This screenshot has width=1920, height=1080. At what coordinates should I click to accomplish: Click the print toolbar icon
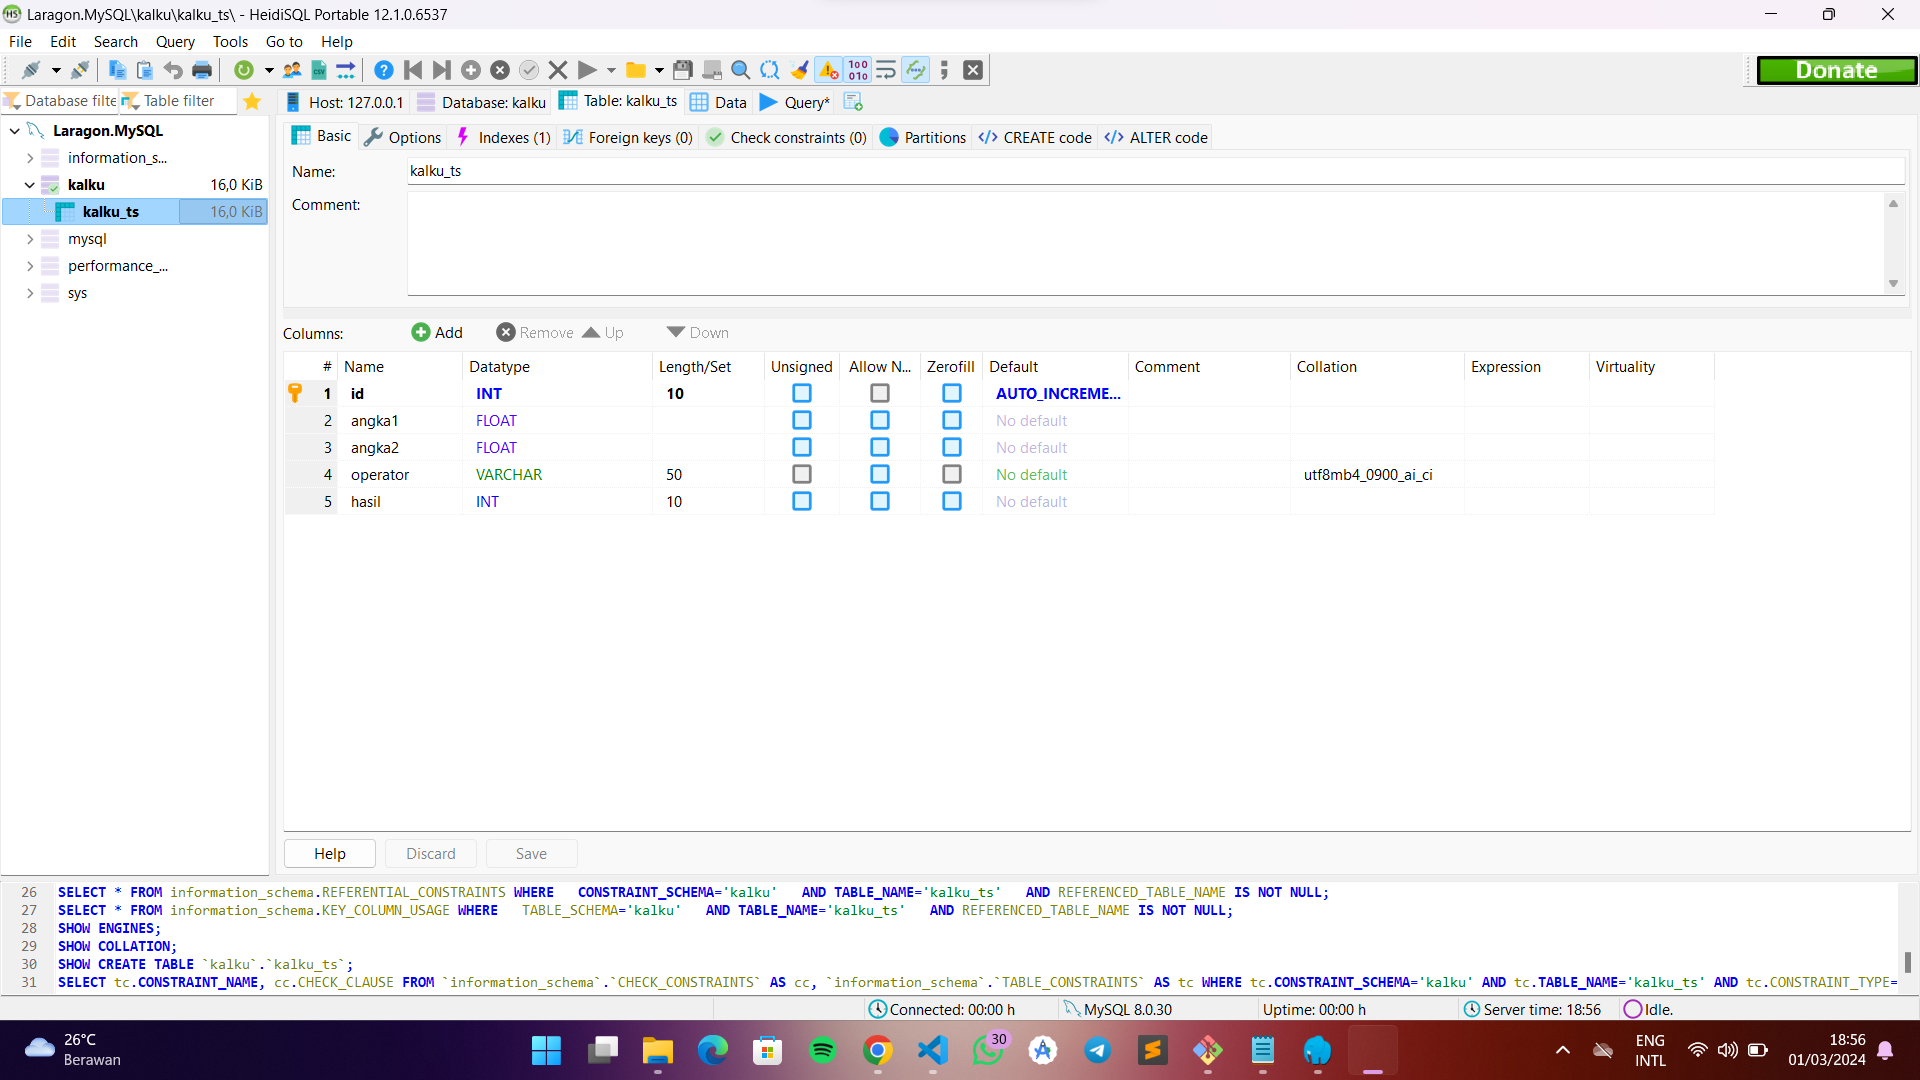click(202, 70)
